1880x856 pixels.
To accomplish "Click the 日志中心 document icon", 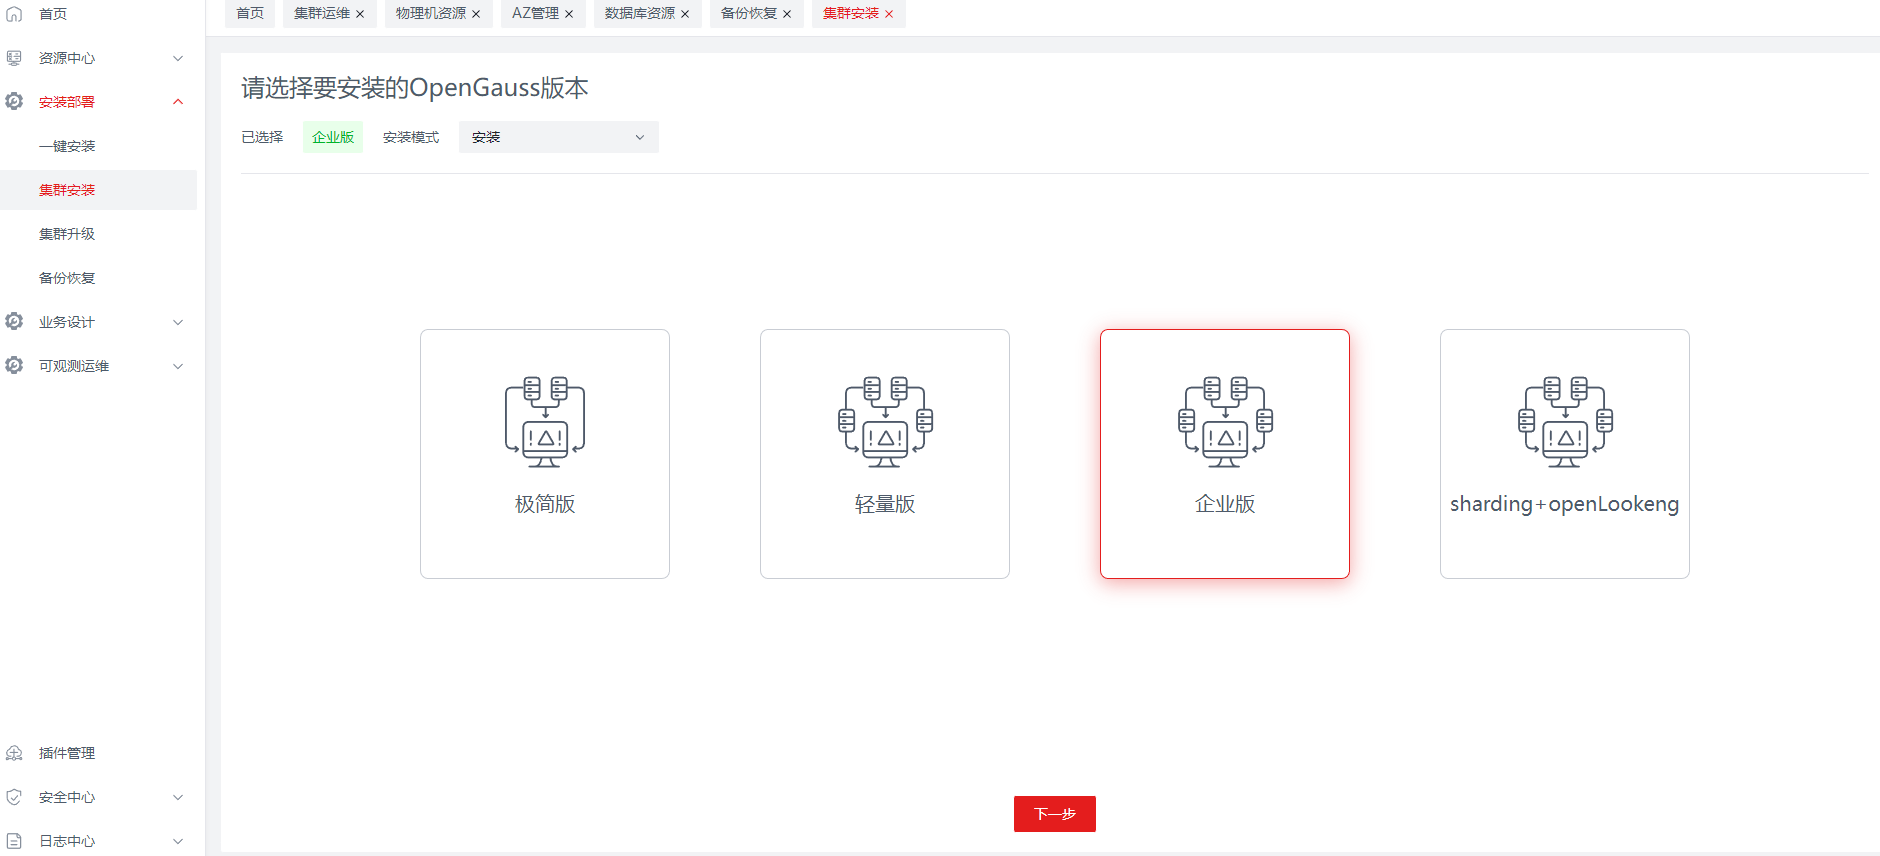I will click(x=14, y=841).
